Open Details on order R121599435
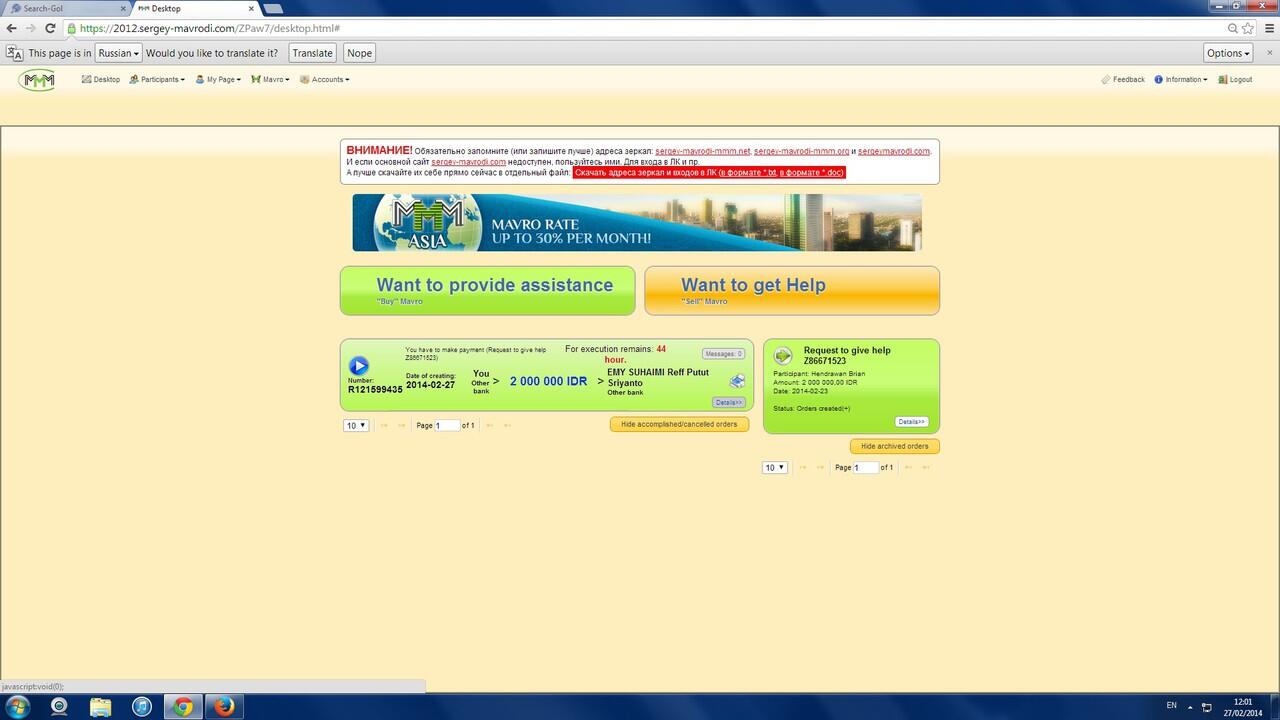The height and width of the screenshot is (720, 1280). pyautogui.click(x=729, y=402)
